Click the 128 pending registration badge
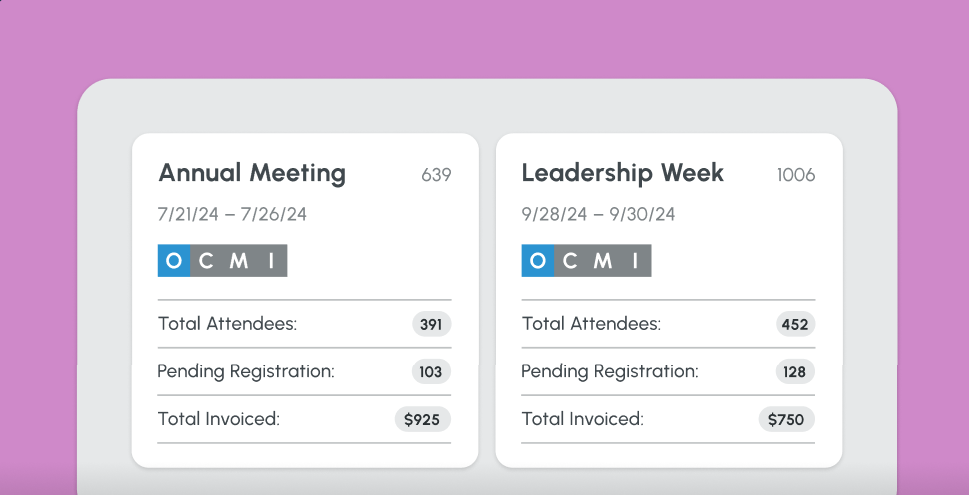The width and height of the screenshot is (969, 495). tap(795, 372)
